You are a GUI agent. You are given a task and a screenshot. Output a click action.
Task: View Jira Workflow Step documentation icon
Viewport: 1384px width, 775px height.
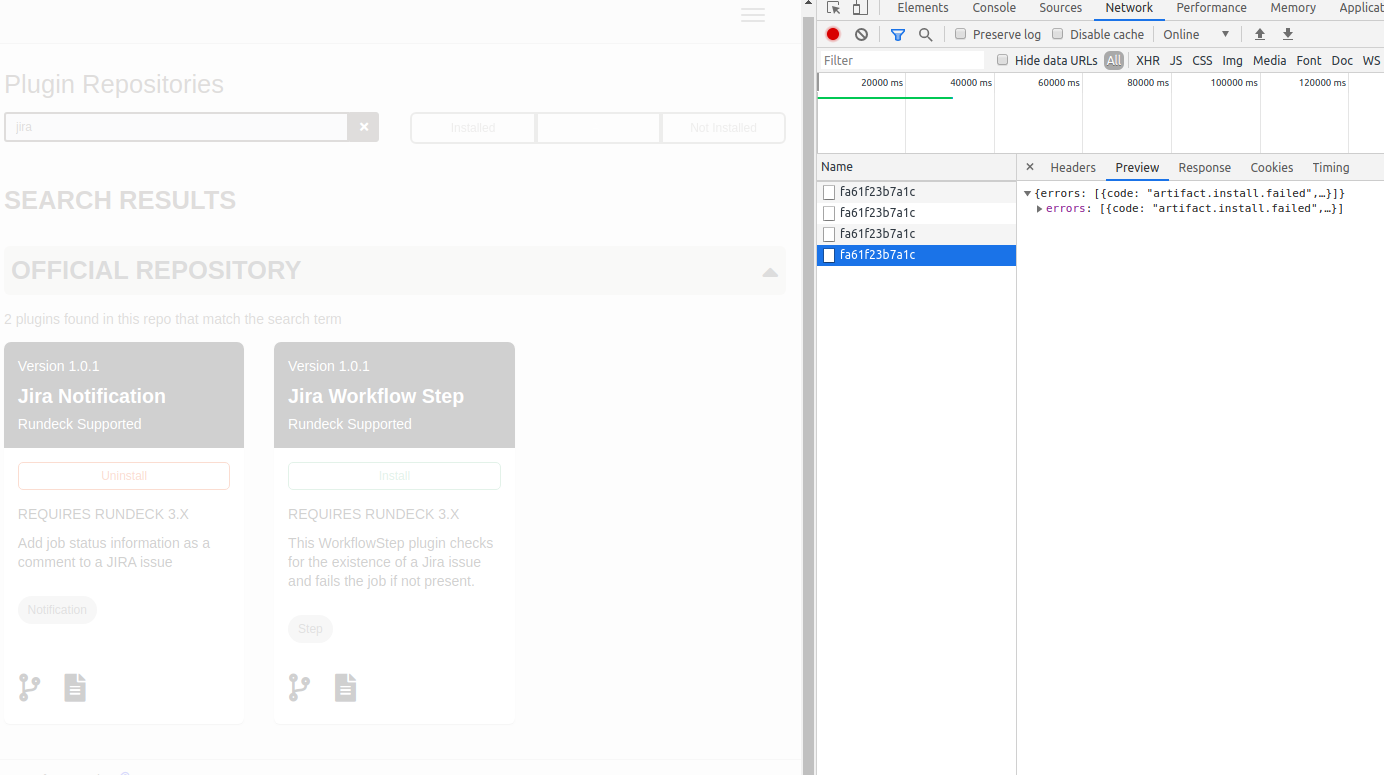tap(345, 687)
